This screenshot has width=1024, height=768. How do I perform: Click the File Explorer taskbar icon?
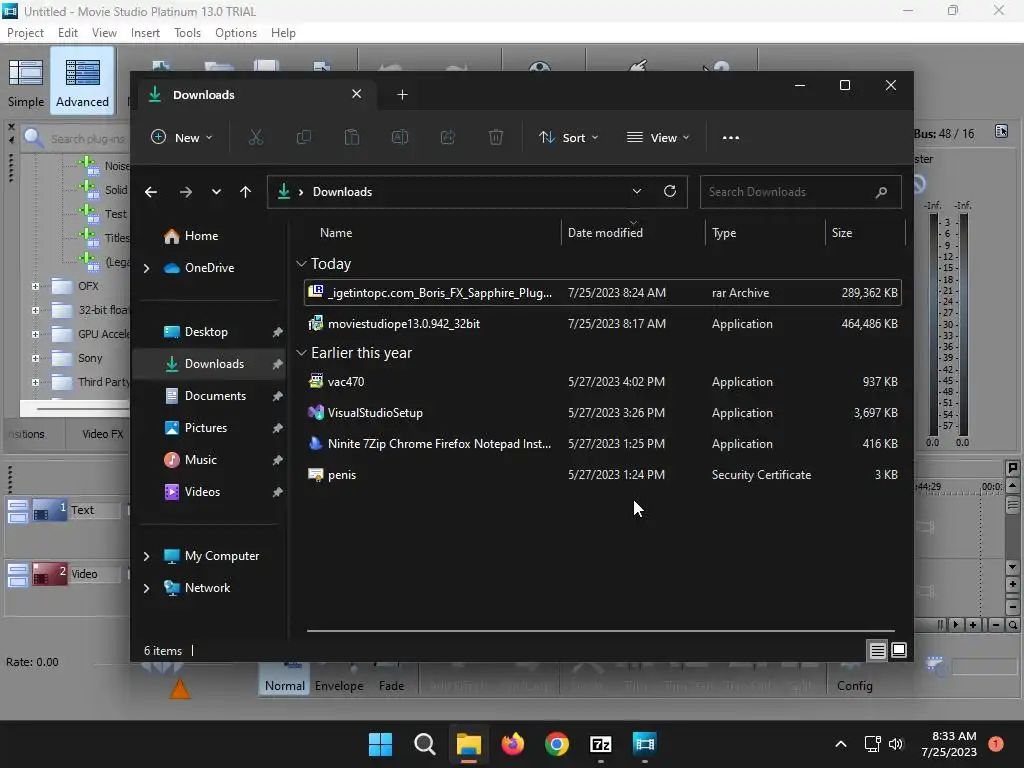pos(468,744)
